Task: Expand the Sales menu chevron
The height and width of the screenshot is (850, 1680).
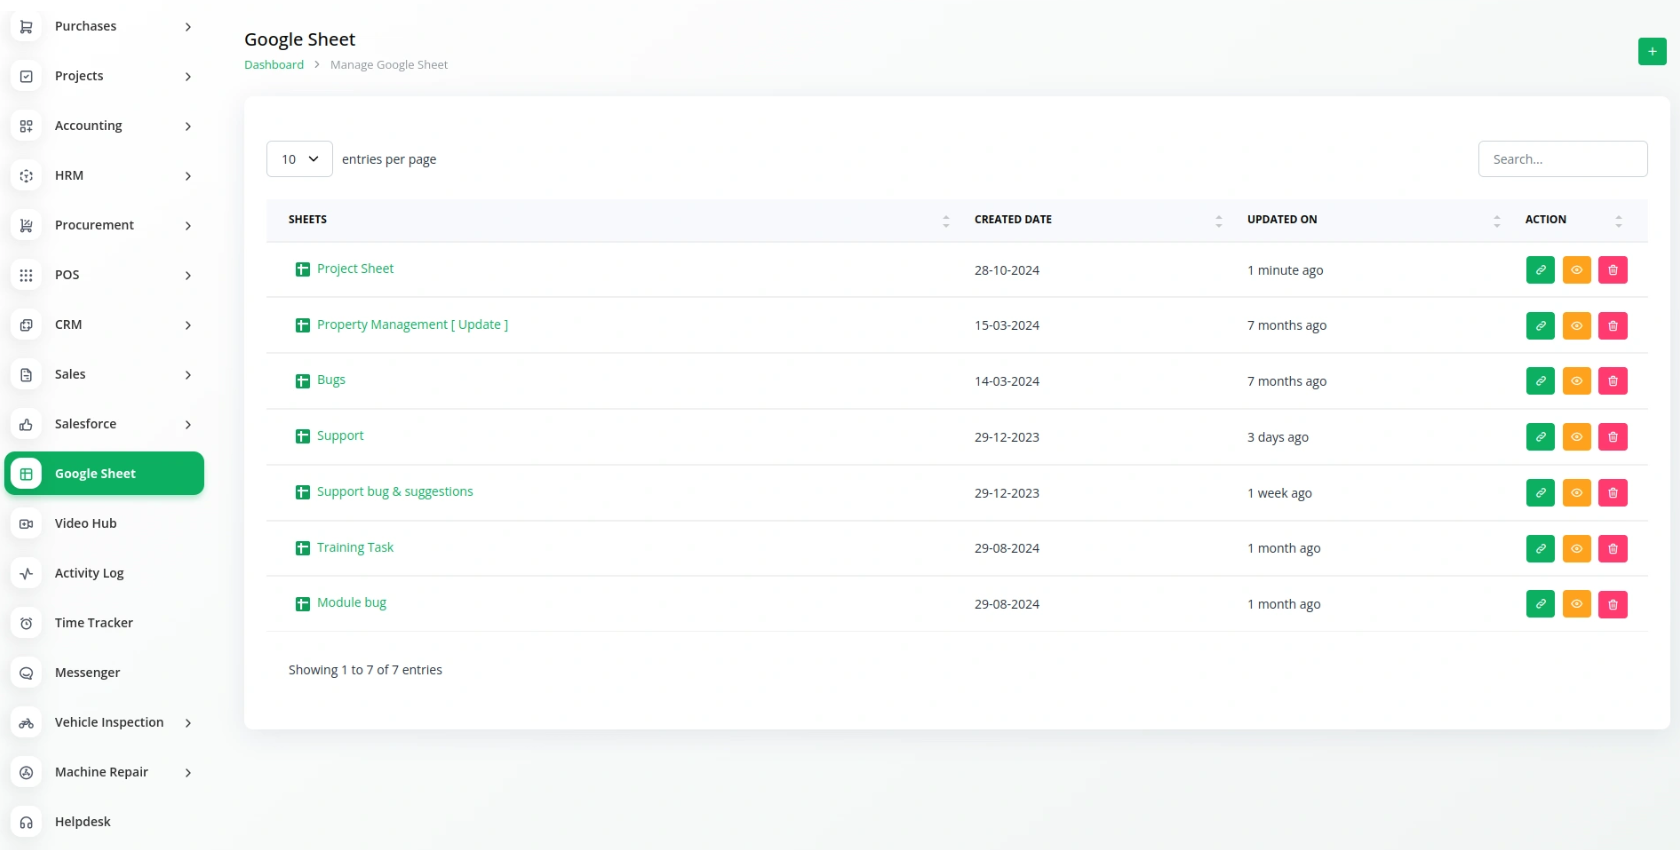Action: (x=188, y=375)
